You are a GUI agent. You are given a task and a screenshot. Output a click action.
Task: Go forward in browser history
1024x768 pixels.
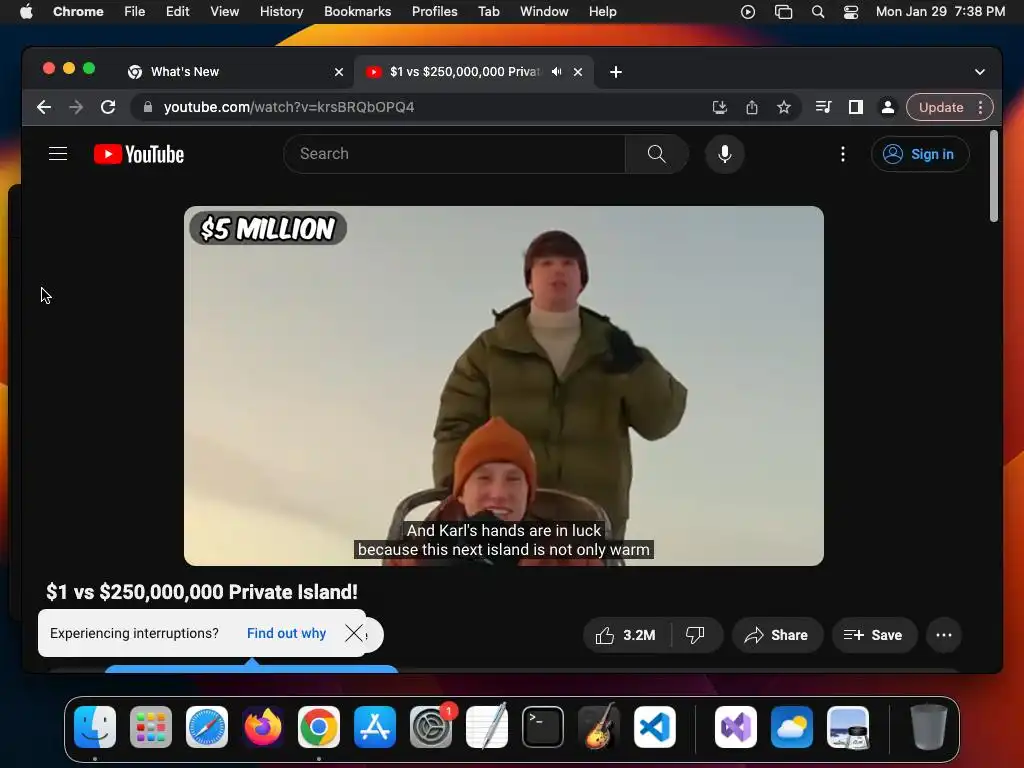coord(76,107)
